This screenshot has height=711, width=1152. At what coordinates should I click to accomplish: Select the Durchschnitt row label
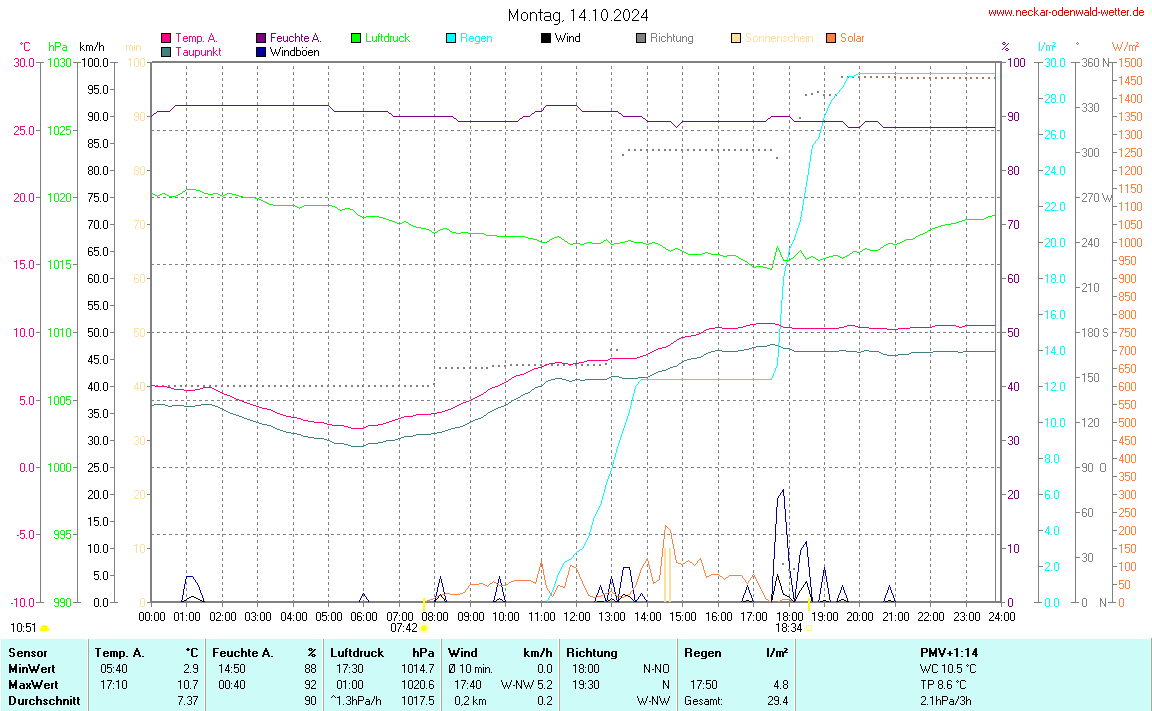(x=43, y=701)
